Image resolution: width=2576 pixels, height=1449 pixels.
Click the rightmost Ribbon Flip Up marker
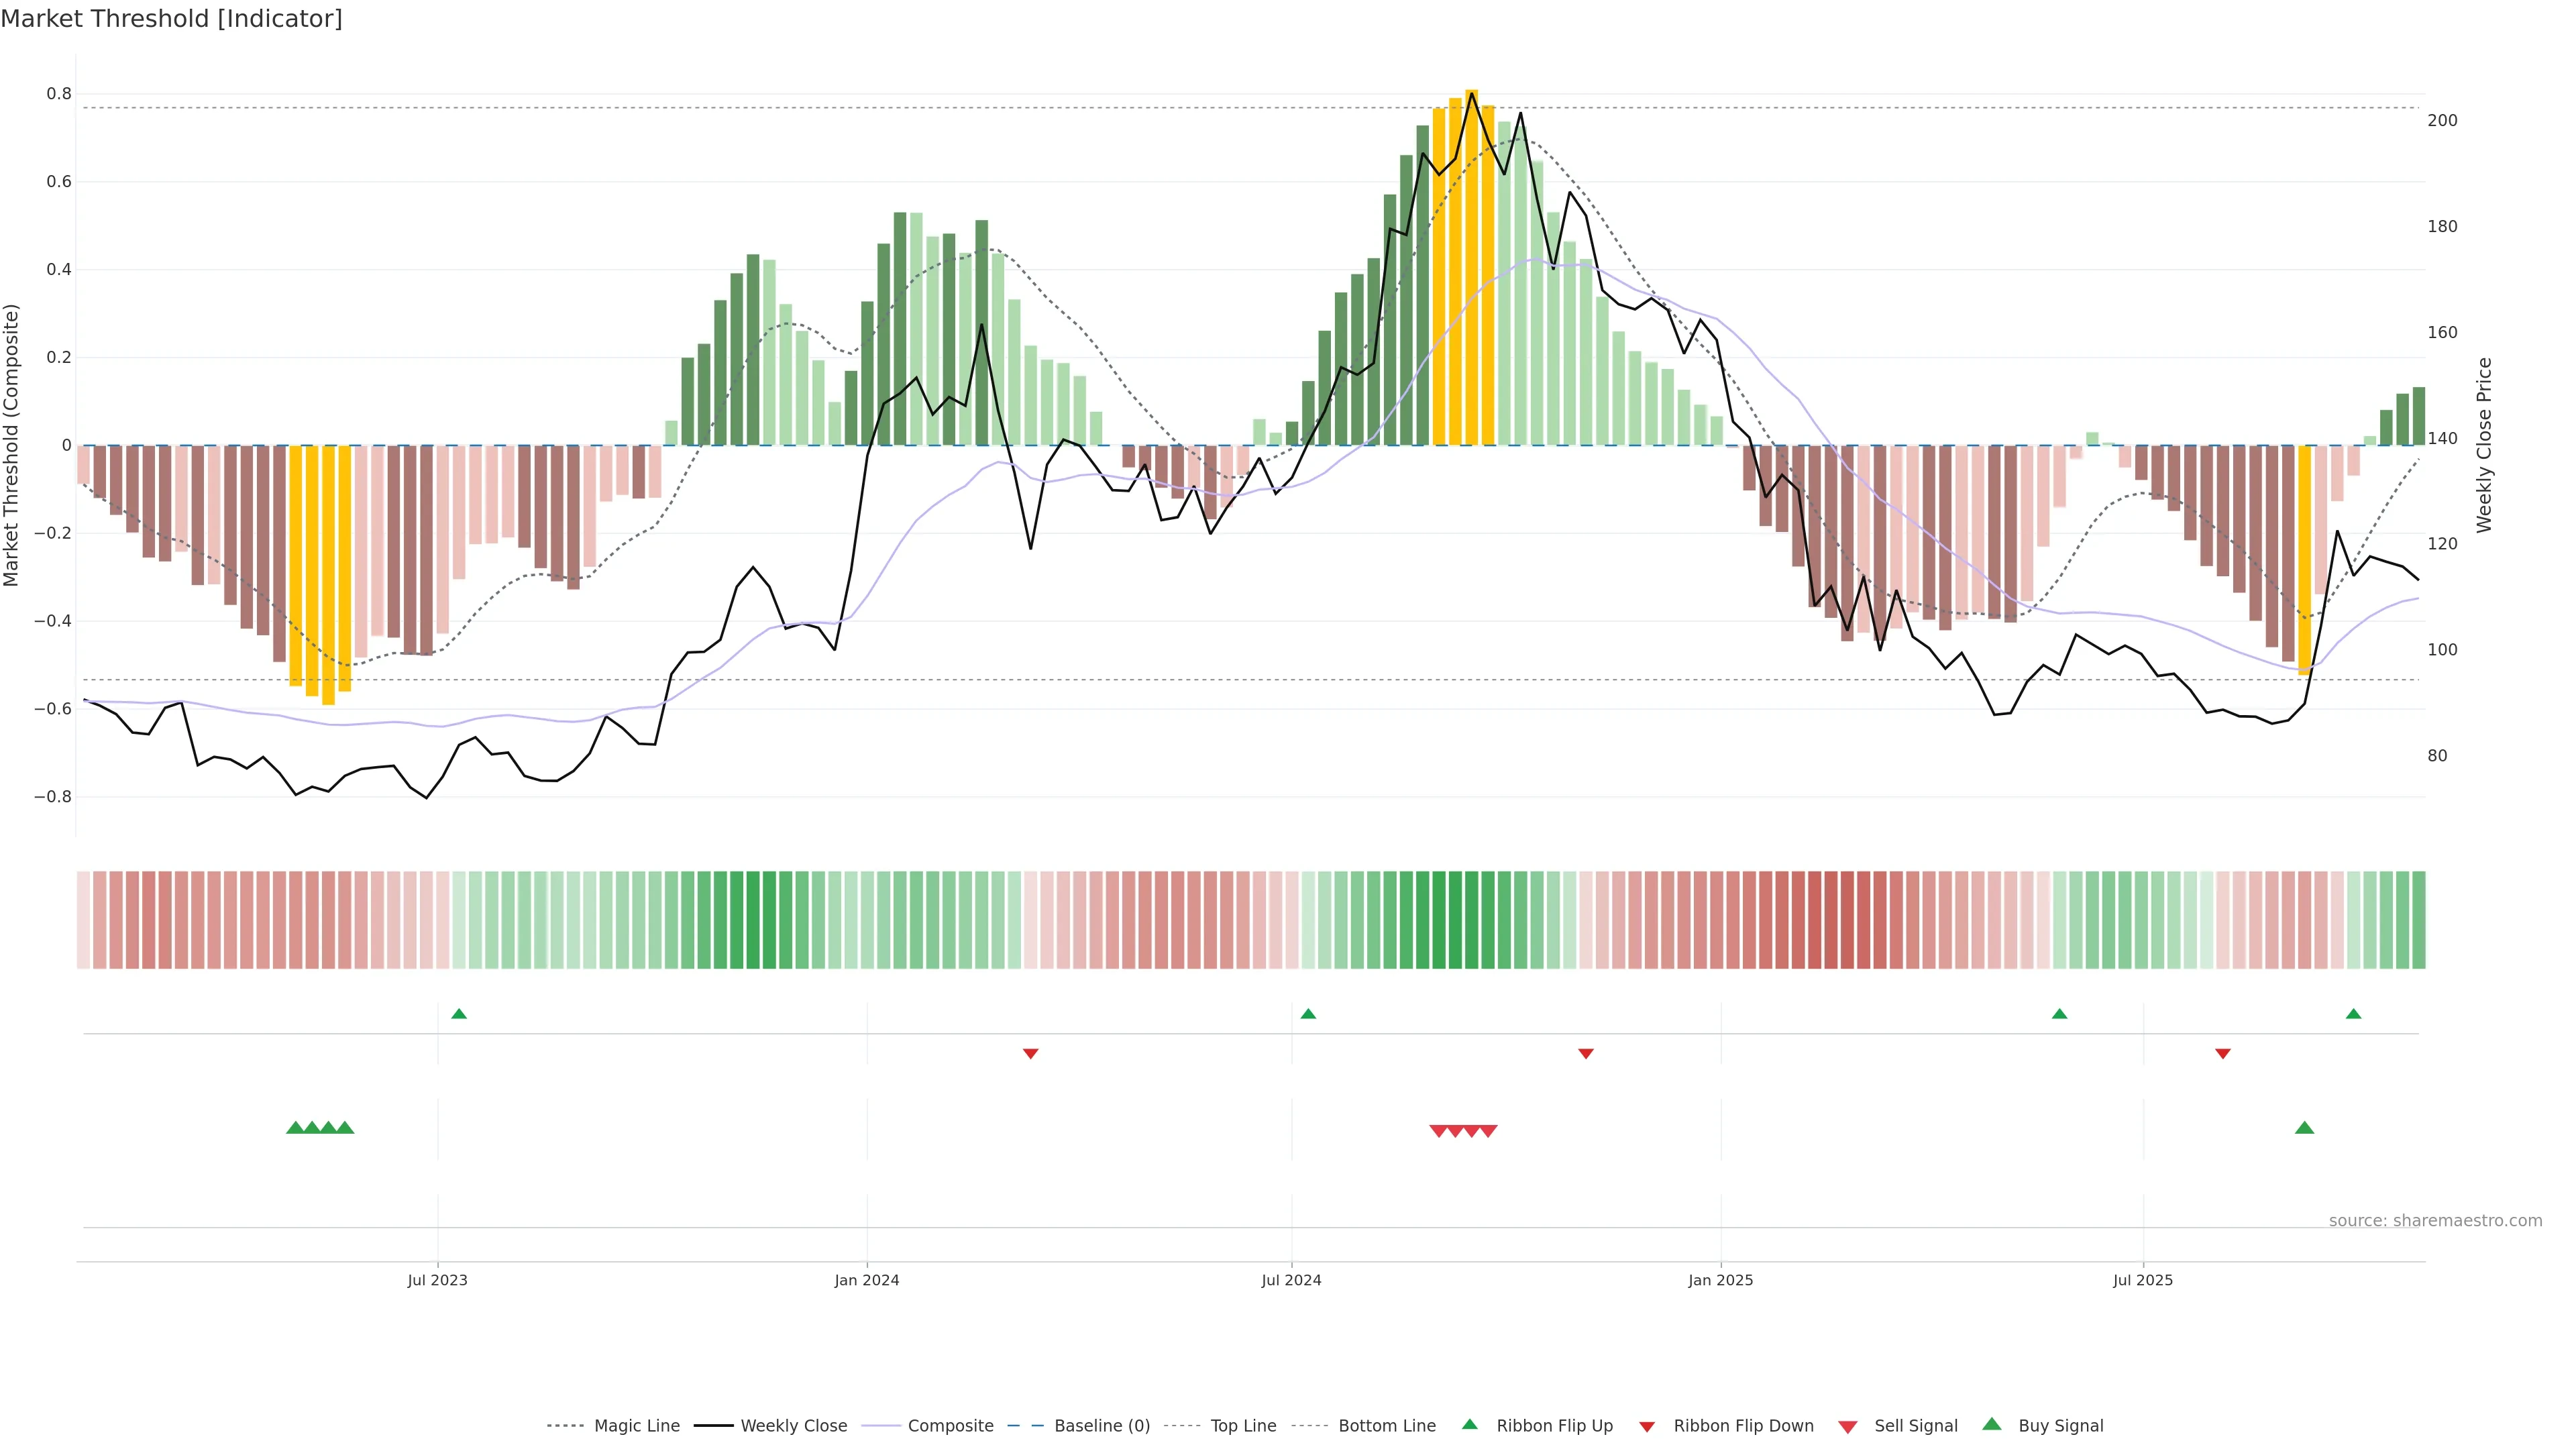pos(2354,1014)
